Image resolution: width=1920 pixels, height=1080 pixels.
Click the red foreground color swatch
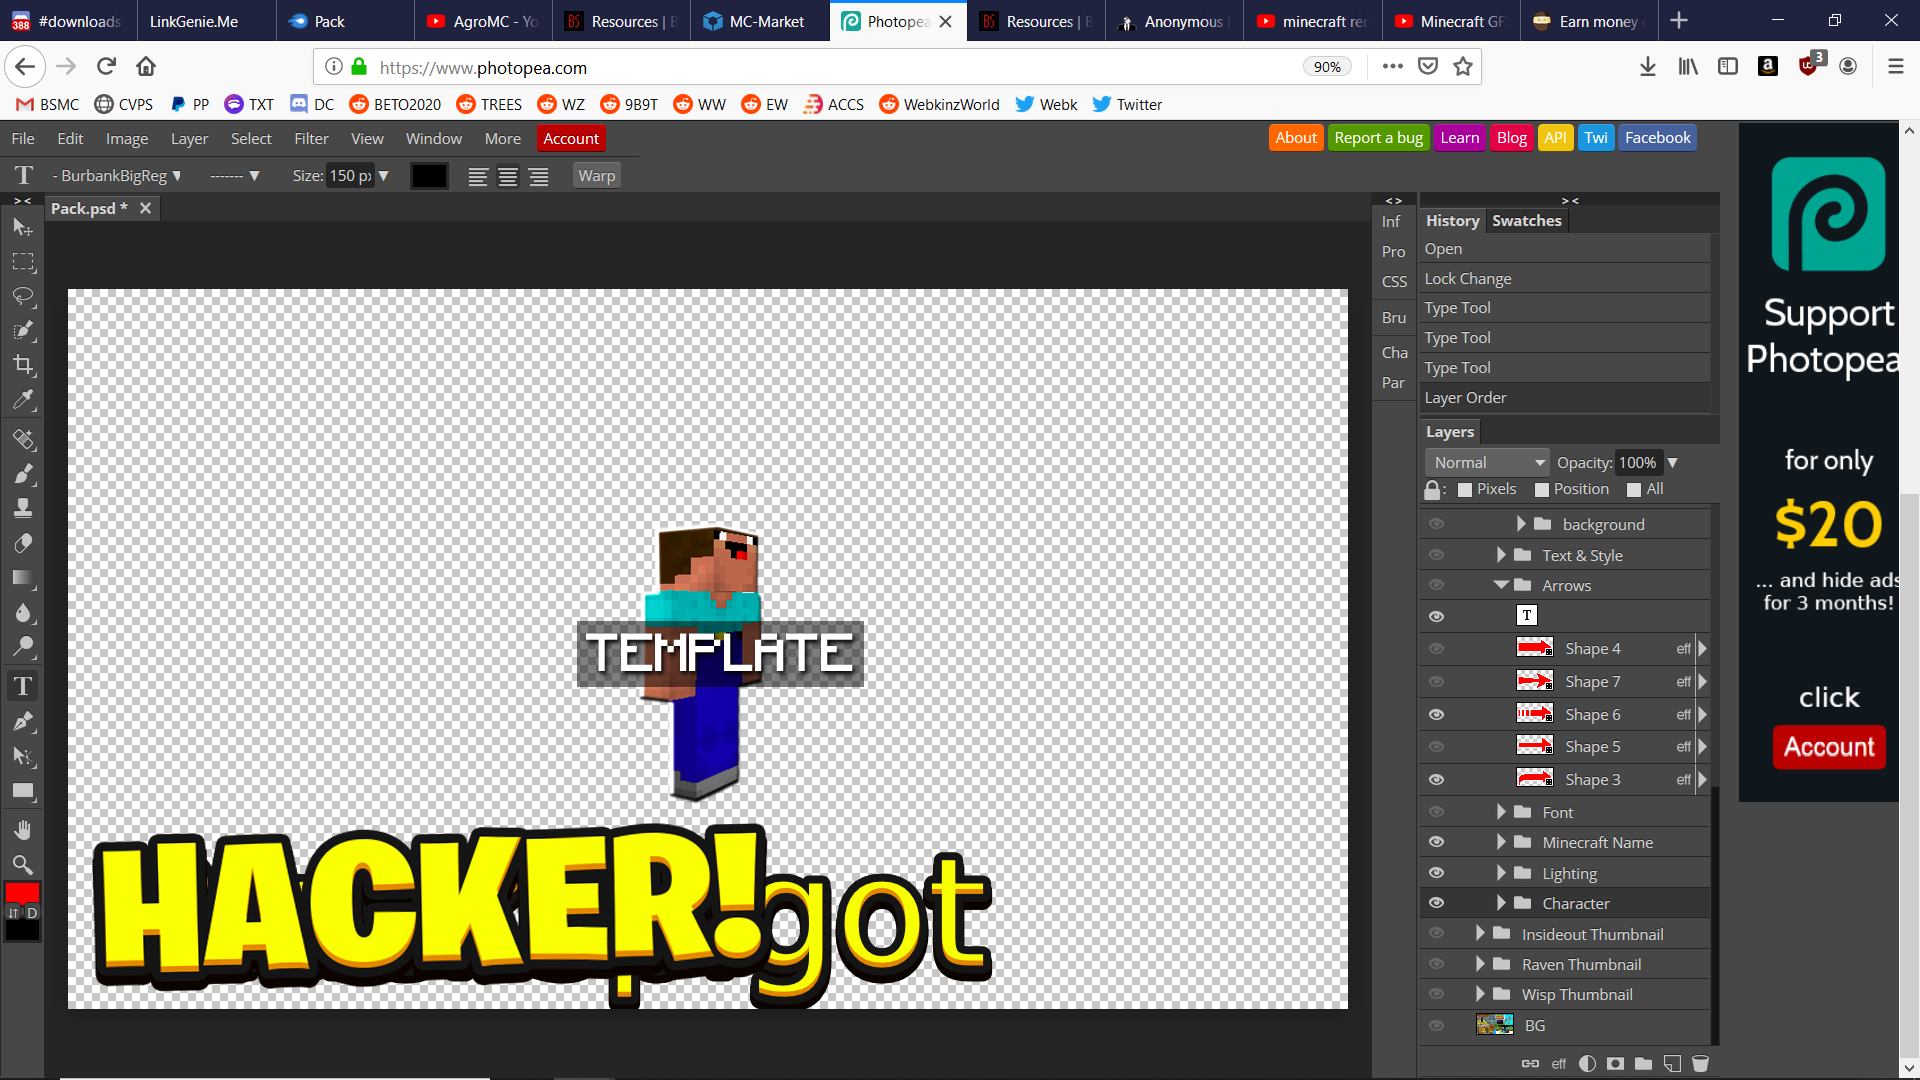[x=22, y=893]
